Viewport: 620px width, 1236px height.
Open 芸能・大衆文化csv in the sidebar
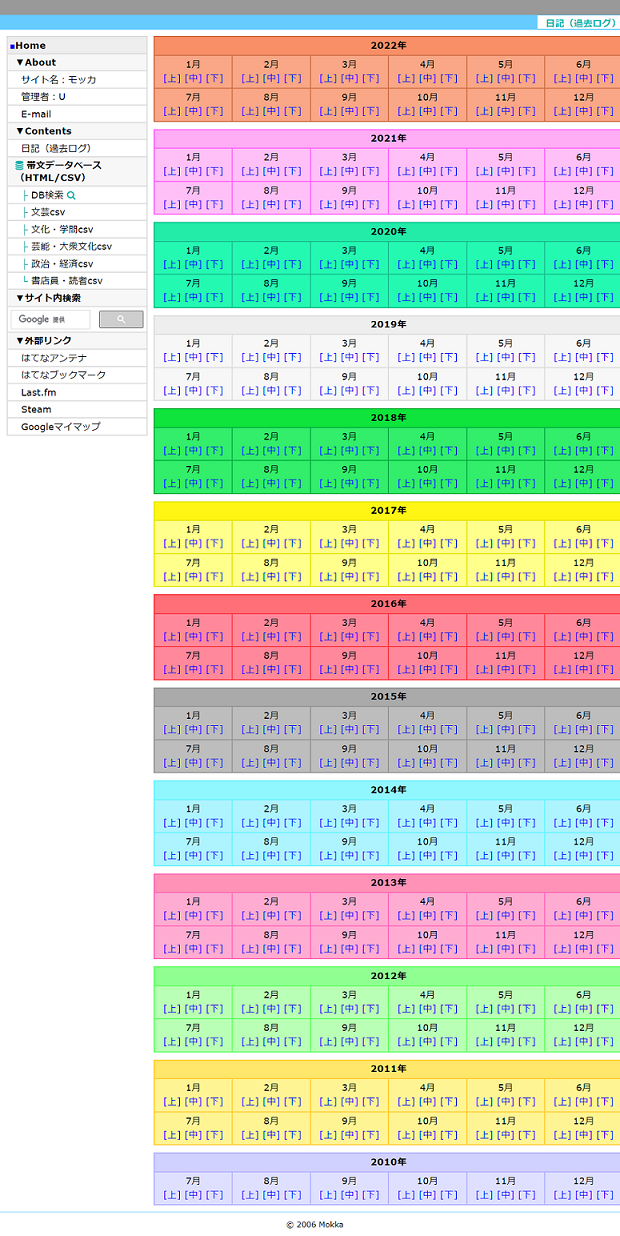[x=70, y=246]
